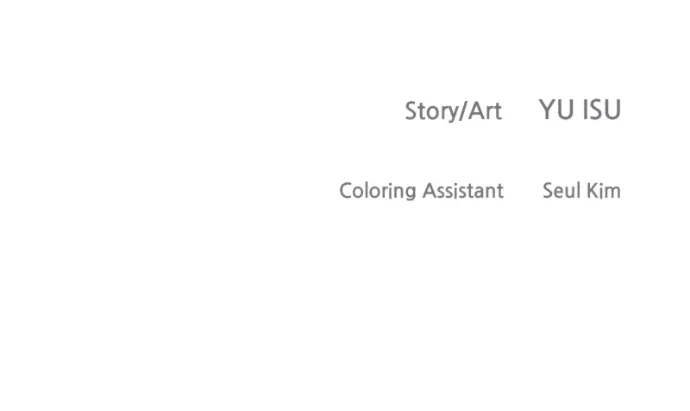Click the capital "A" in Art
690x411 pixels.
(x=474, y=111)
